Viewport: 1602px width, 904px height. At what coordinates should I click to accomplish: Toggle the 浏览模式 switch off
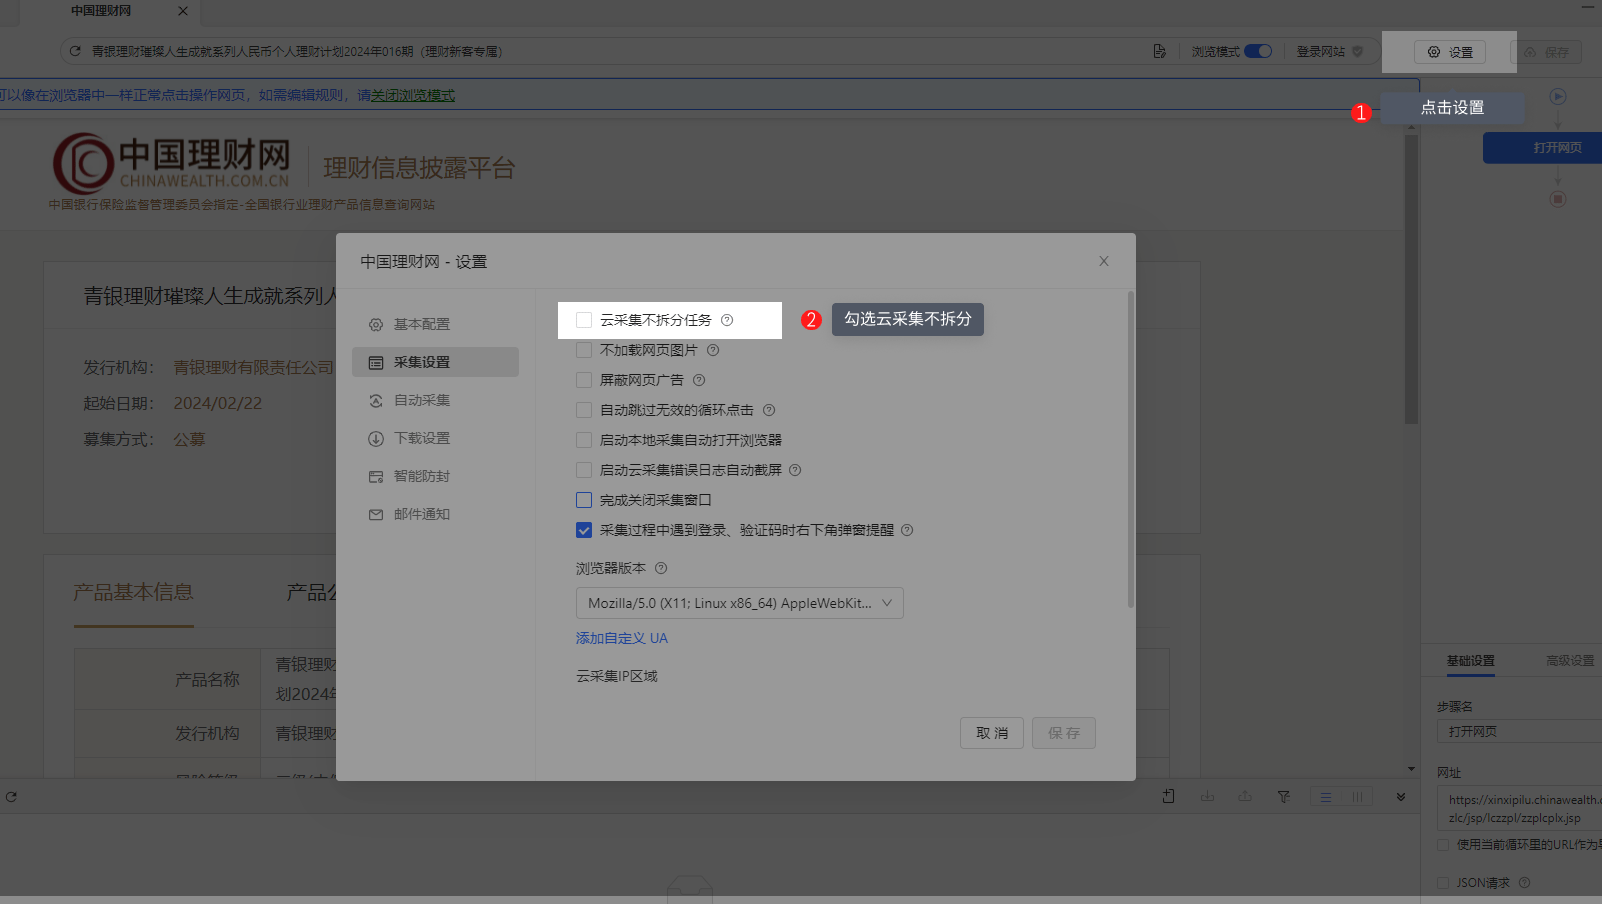click(x=1258, y=51)
